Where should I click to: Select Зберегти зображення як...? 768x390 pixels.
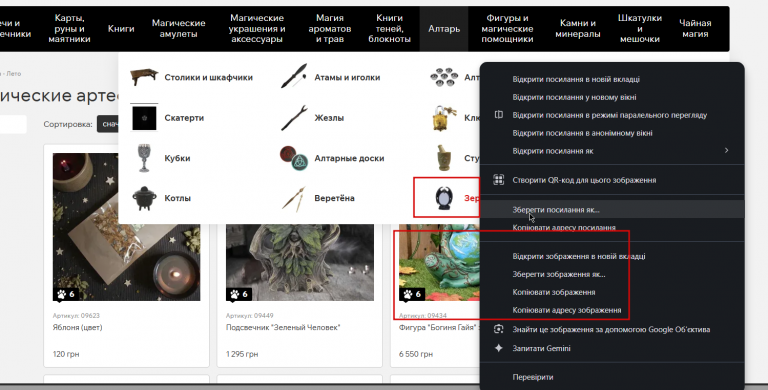tap(559, 274)
